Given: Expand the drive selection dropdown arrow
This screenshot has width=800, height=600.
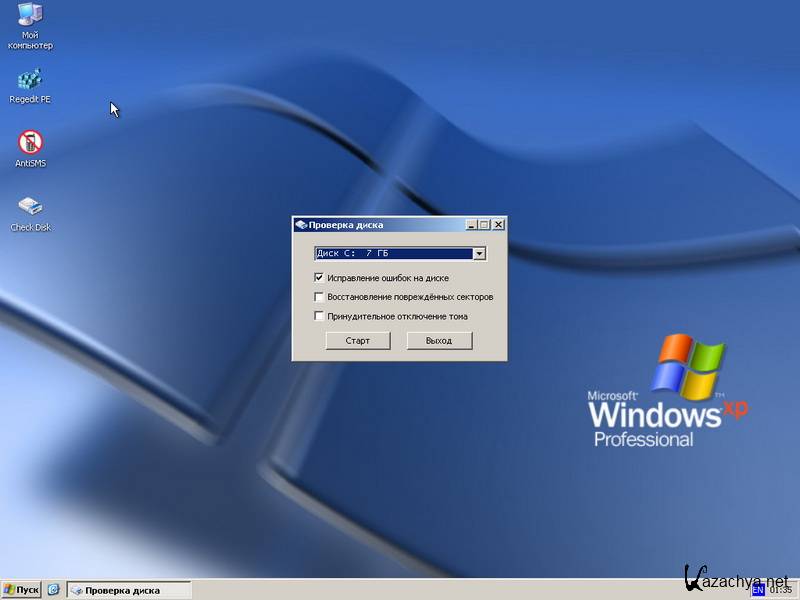Looking at the screenshot, I should [480, 254].
